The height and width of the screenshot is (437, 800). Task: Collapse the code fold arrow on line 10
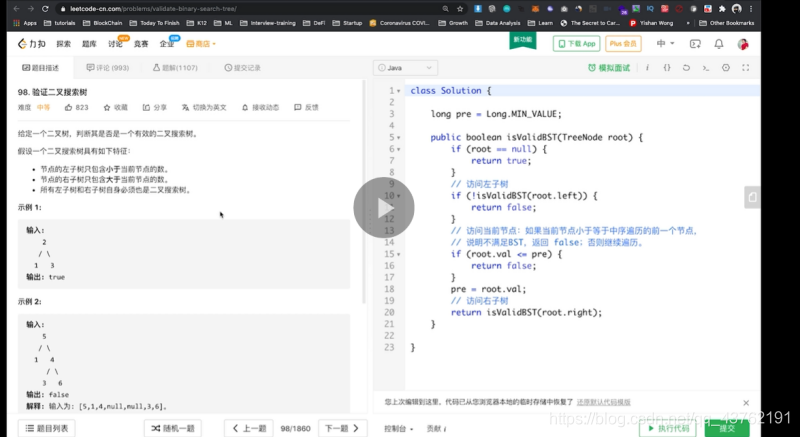[x=398, y=196]
